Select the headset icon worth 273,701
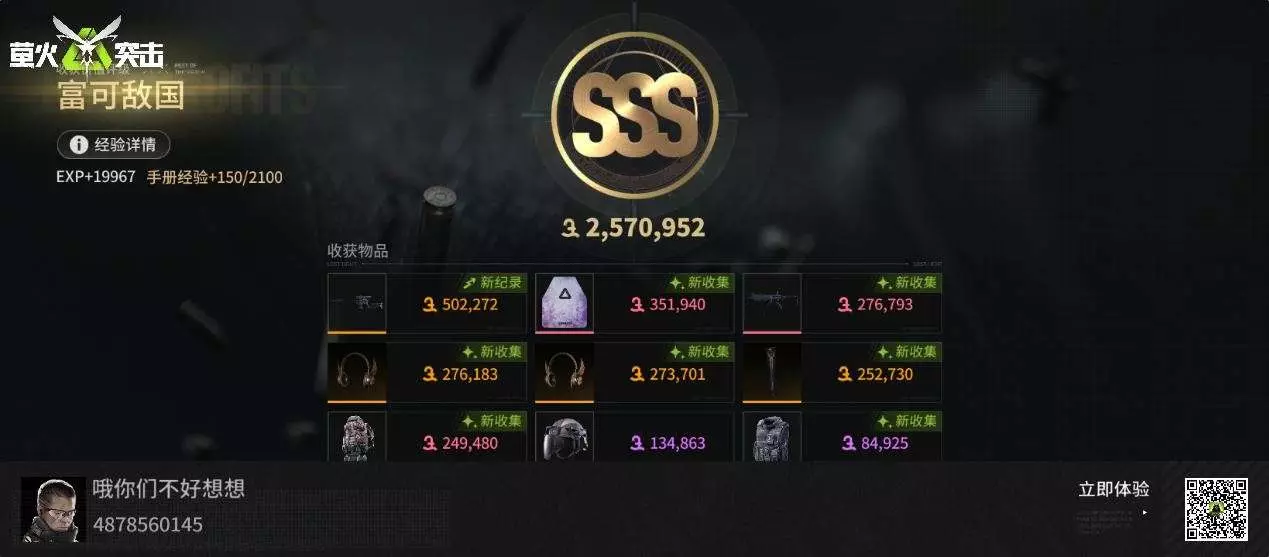1269x557 pixels. [x=565, y=373]
